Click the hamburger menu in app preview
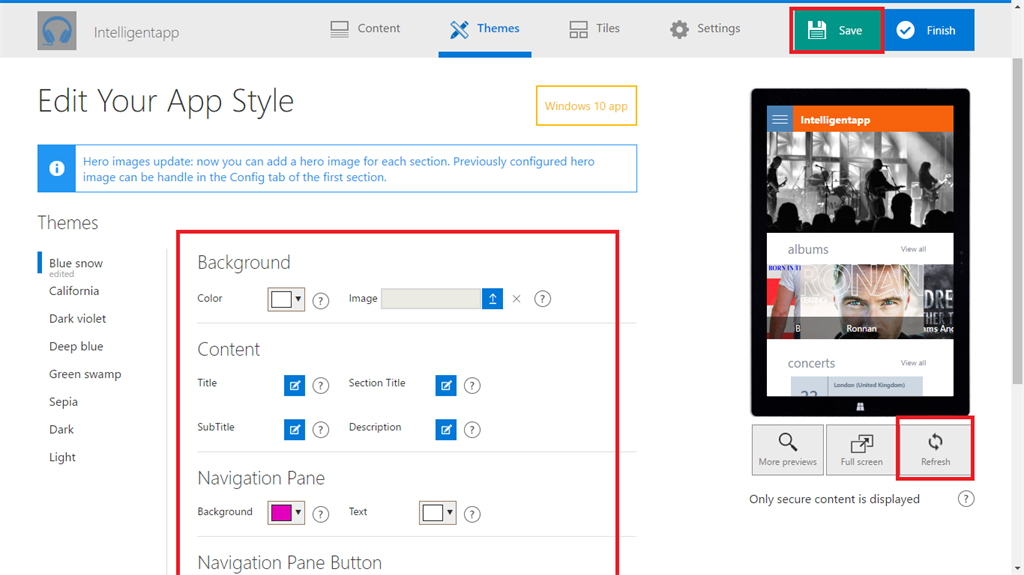Screen dimensions: 1024x575 [780, 120]
